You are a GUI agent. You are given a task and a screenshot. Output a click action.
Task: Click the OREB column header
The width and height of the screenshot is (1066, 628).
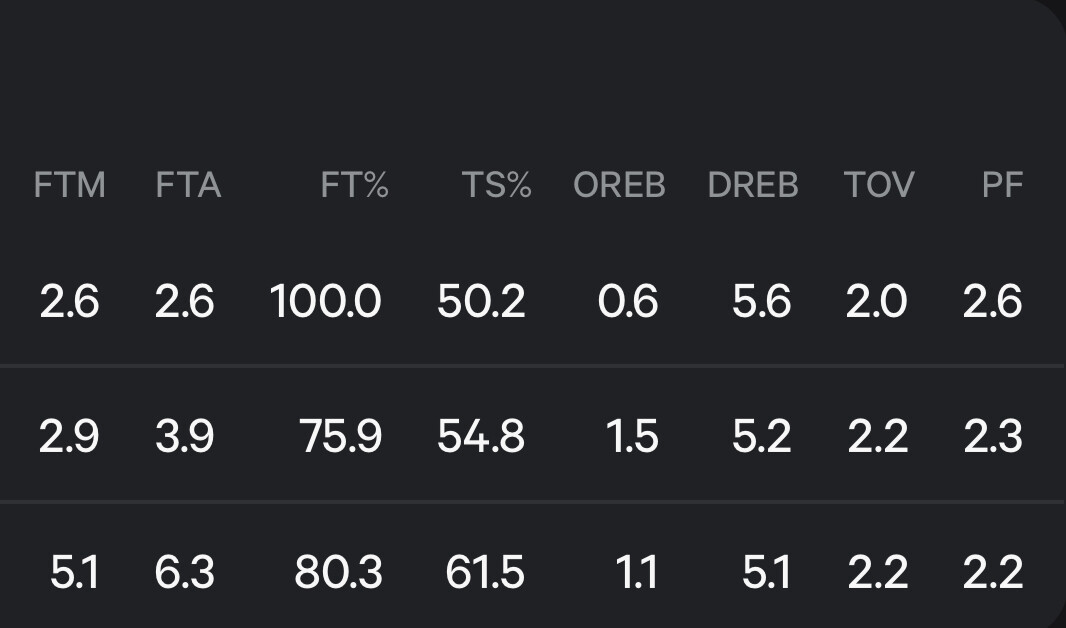[619, 185]
